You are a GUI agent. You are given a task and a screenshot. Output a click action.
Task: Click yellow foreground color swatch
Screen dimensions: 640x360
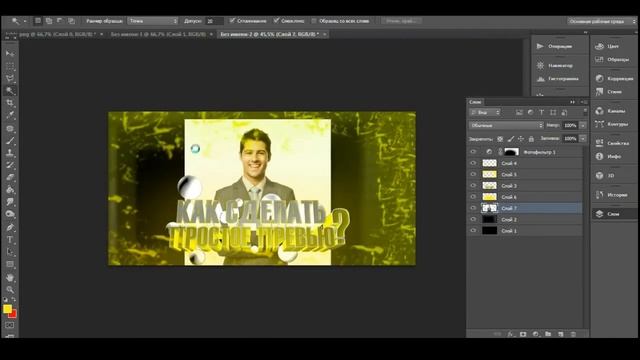[7, 309]
